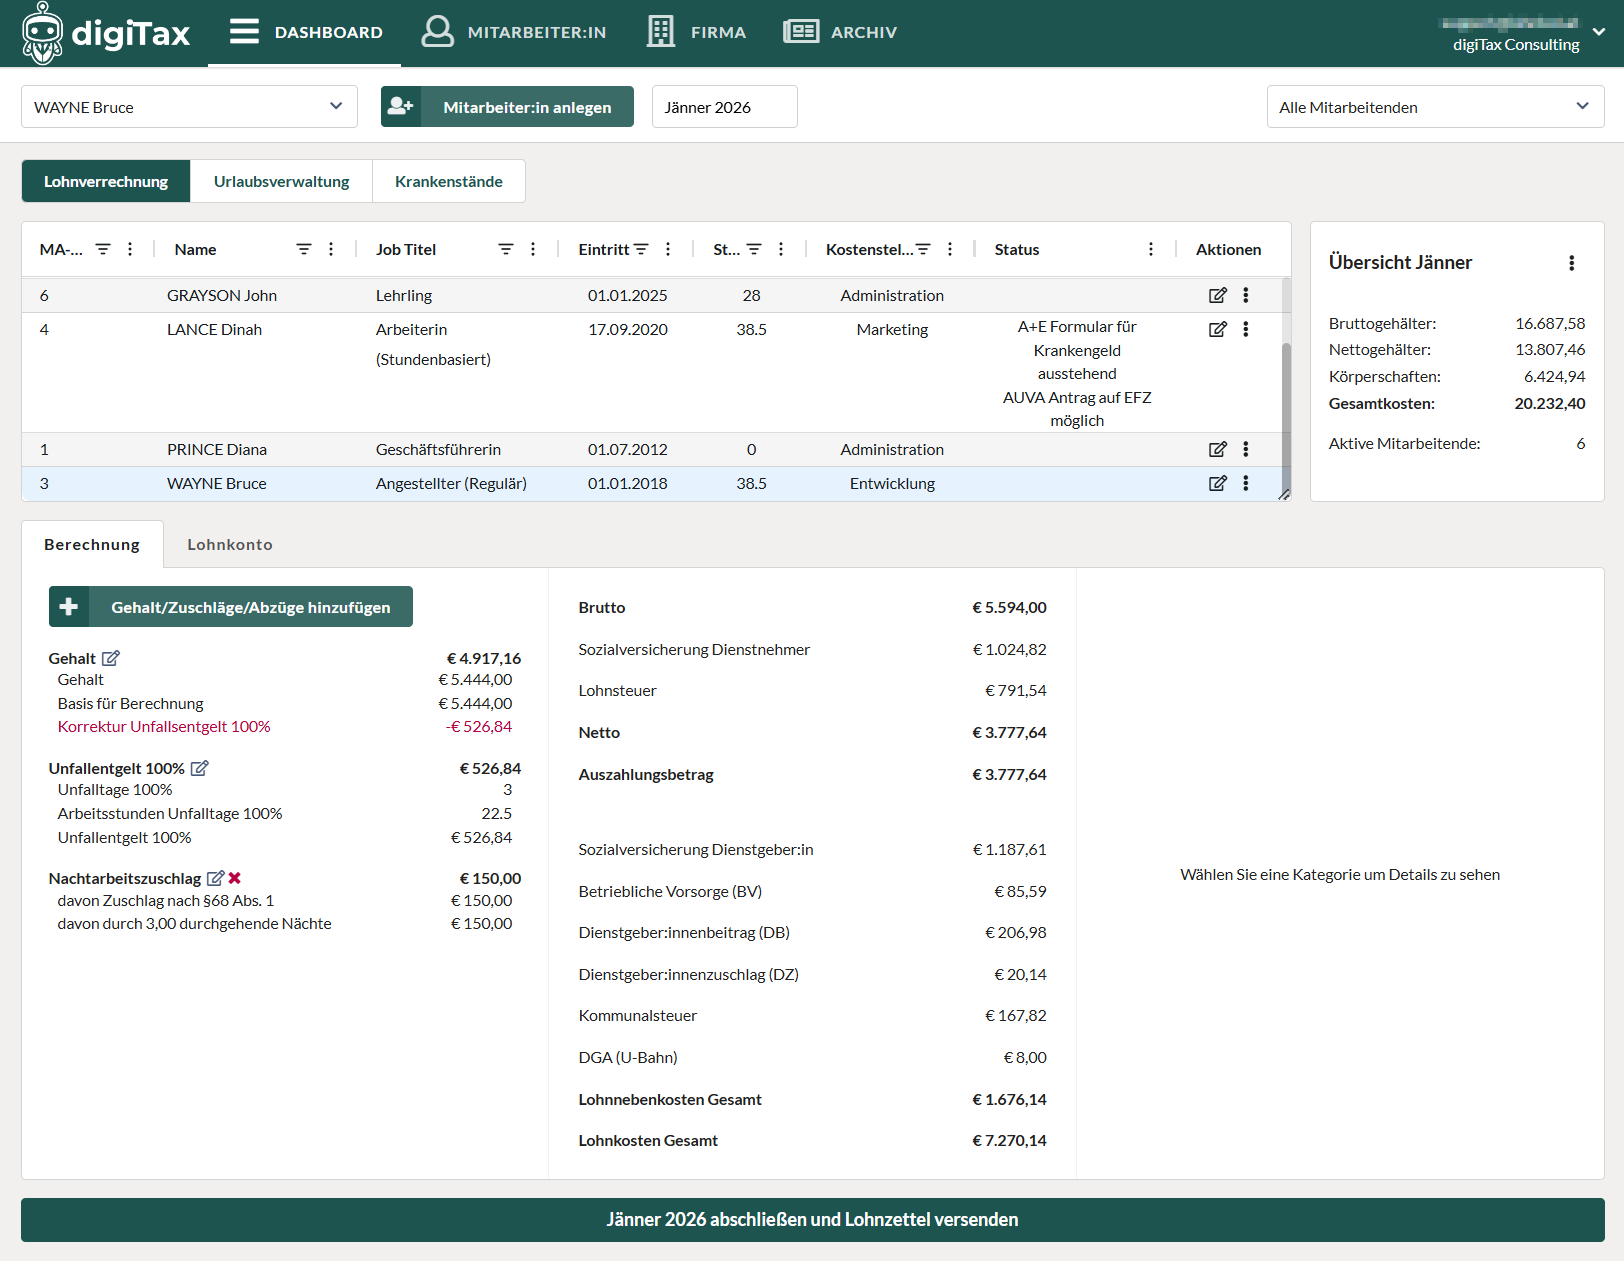Screen dimensions: 1624x1261
Task: Open Übersicht Jänner options menu
Action: pos(1571,263)
